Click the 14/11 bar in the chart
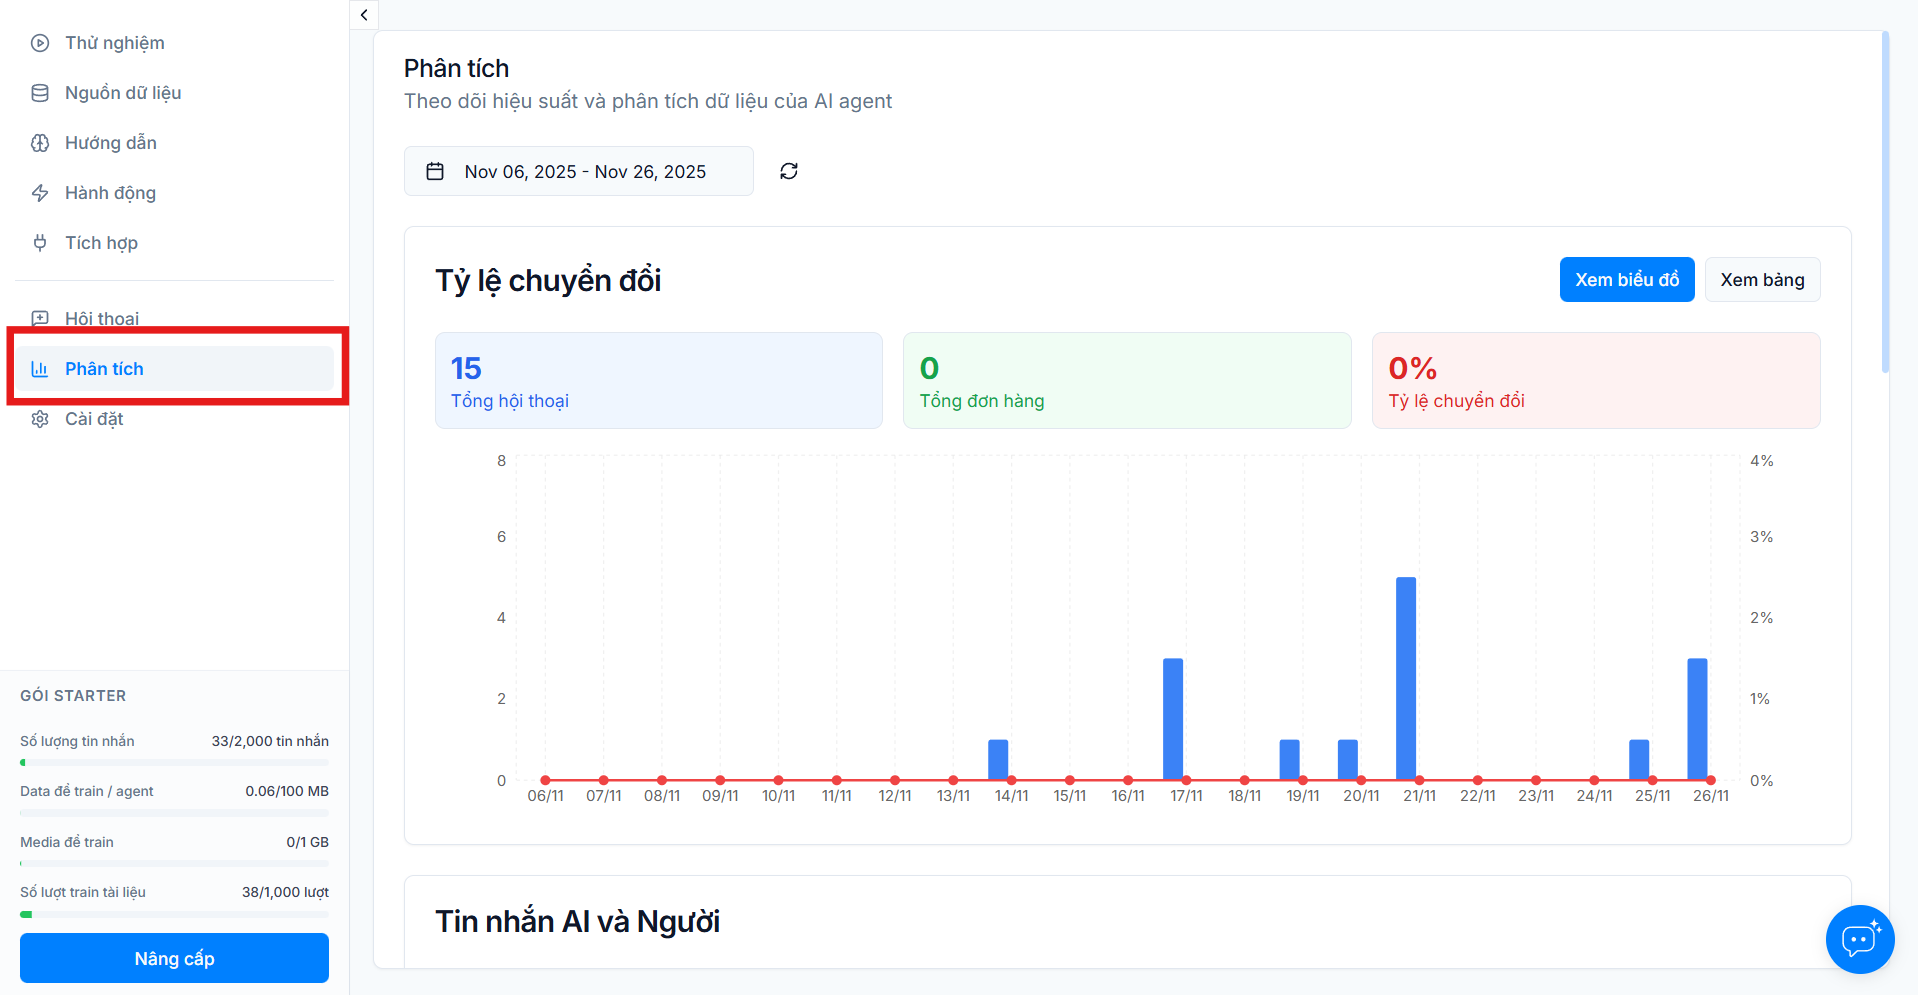1918x995 pixels. click(998, 760)
